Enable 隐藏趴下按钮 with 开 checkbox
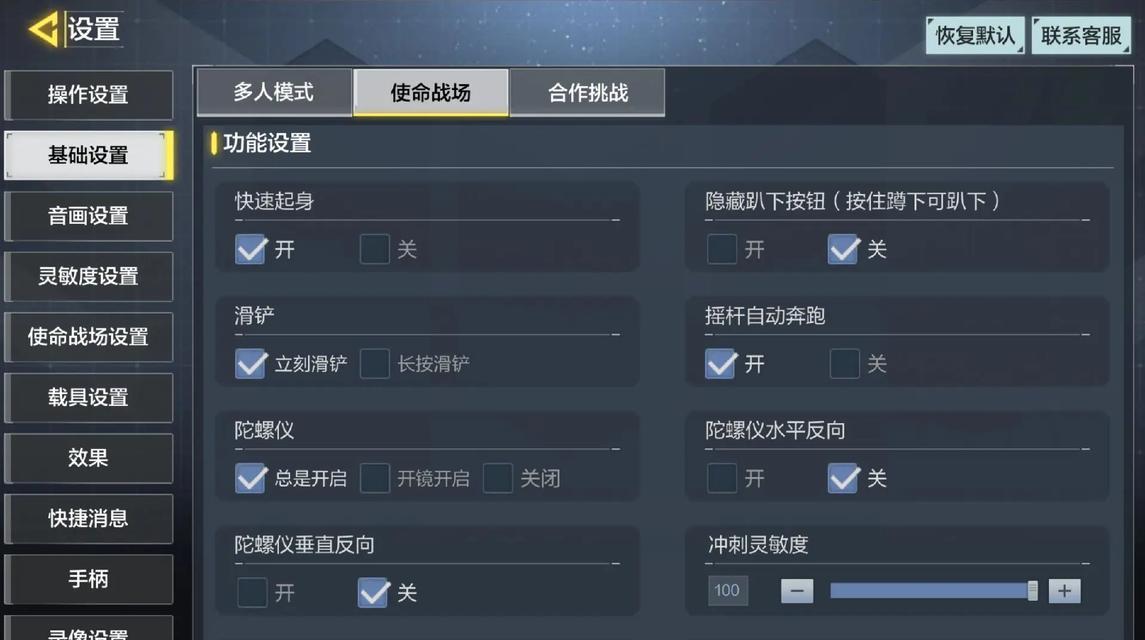The height and width of the screenshot is (640, 1145). [721, 249]
